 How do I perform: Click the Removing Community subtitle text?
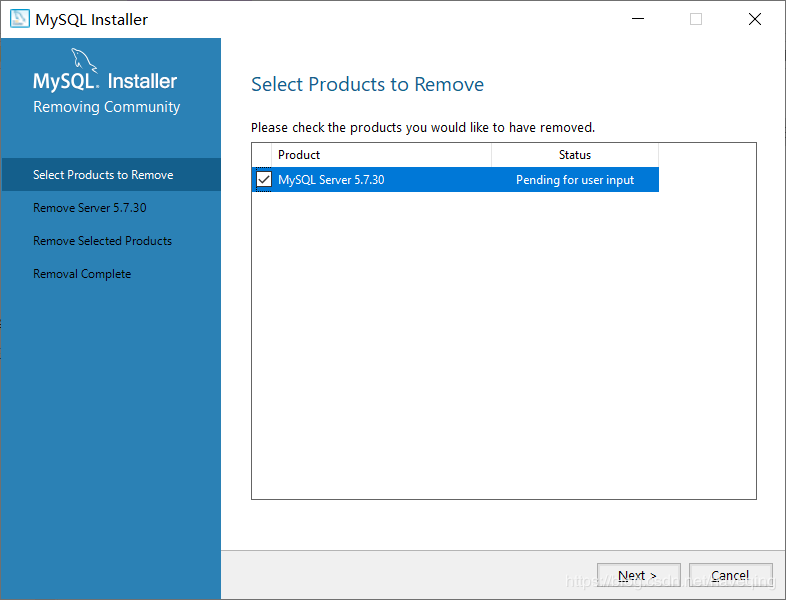coord(106,107)
